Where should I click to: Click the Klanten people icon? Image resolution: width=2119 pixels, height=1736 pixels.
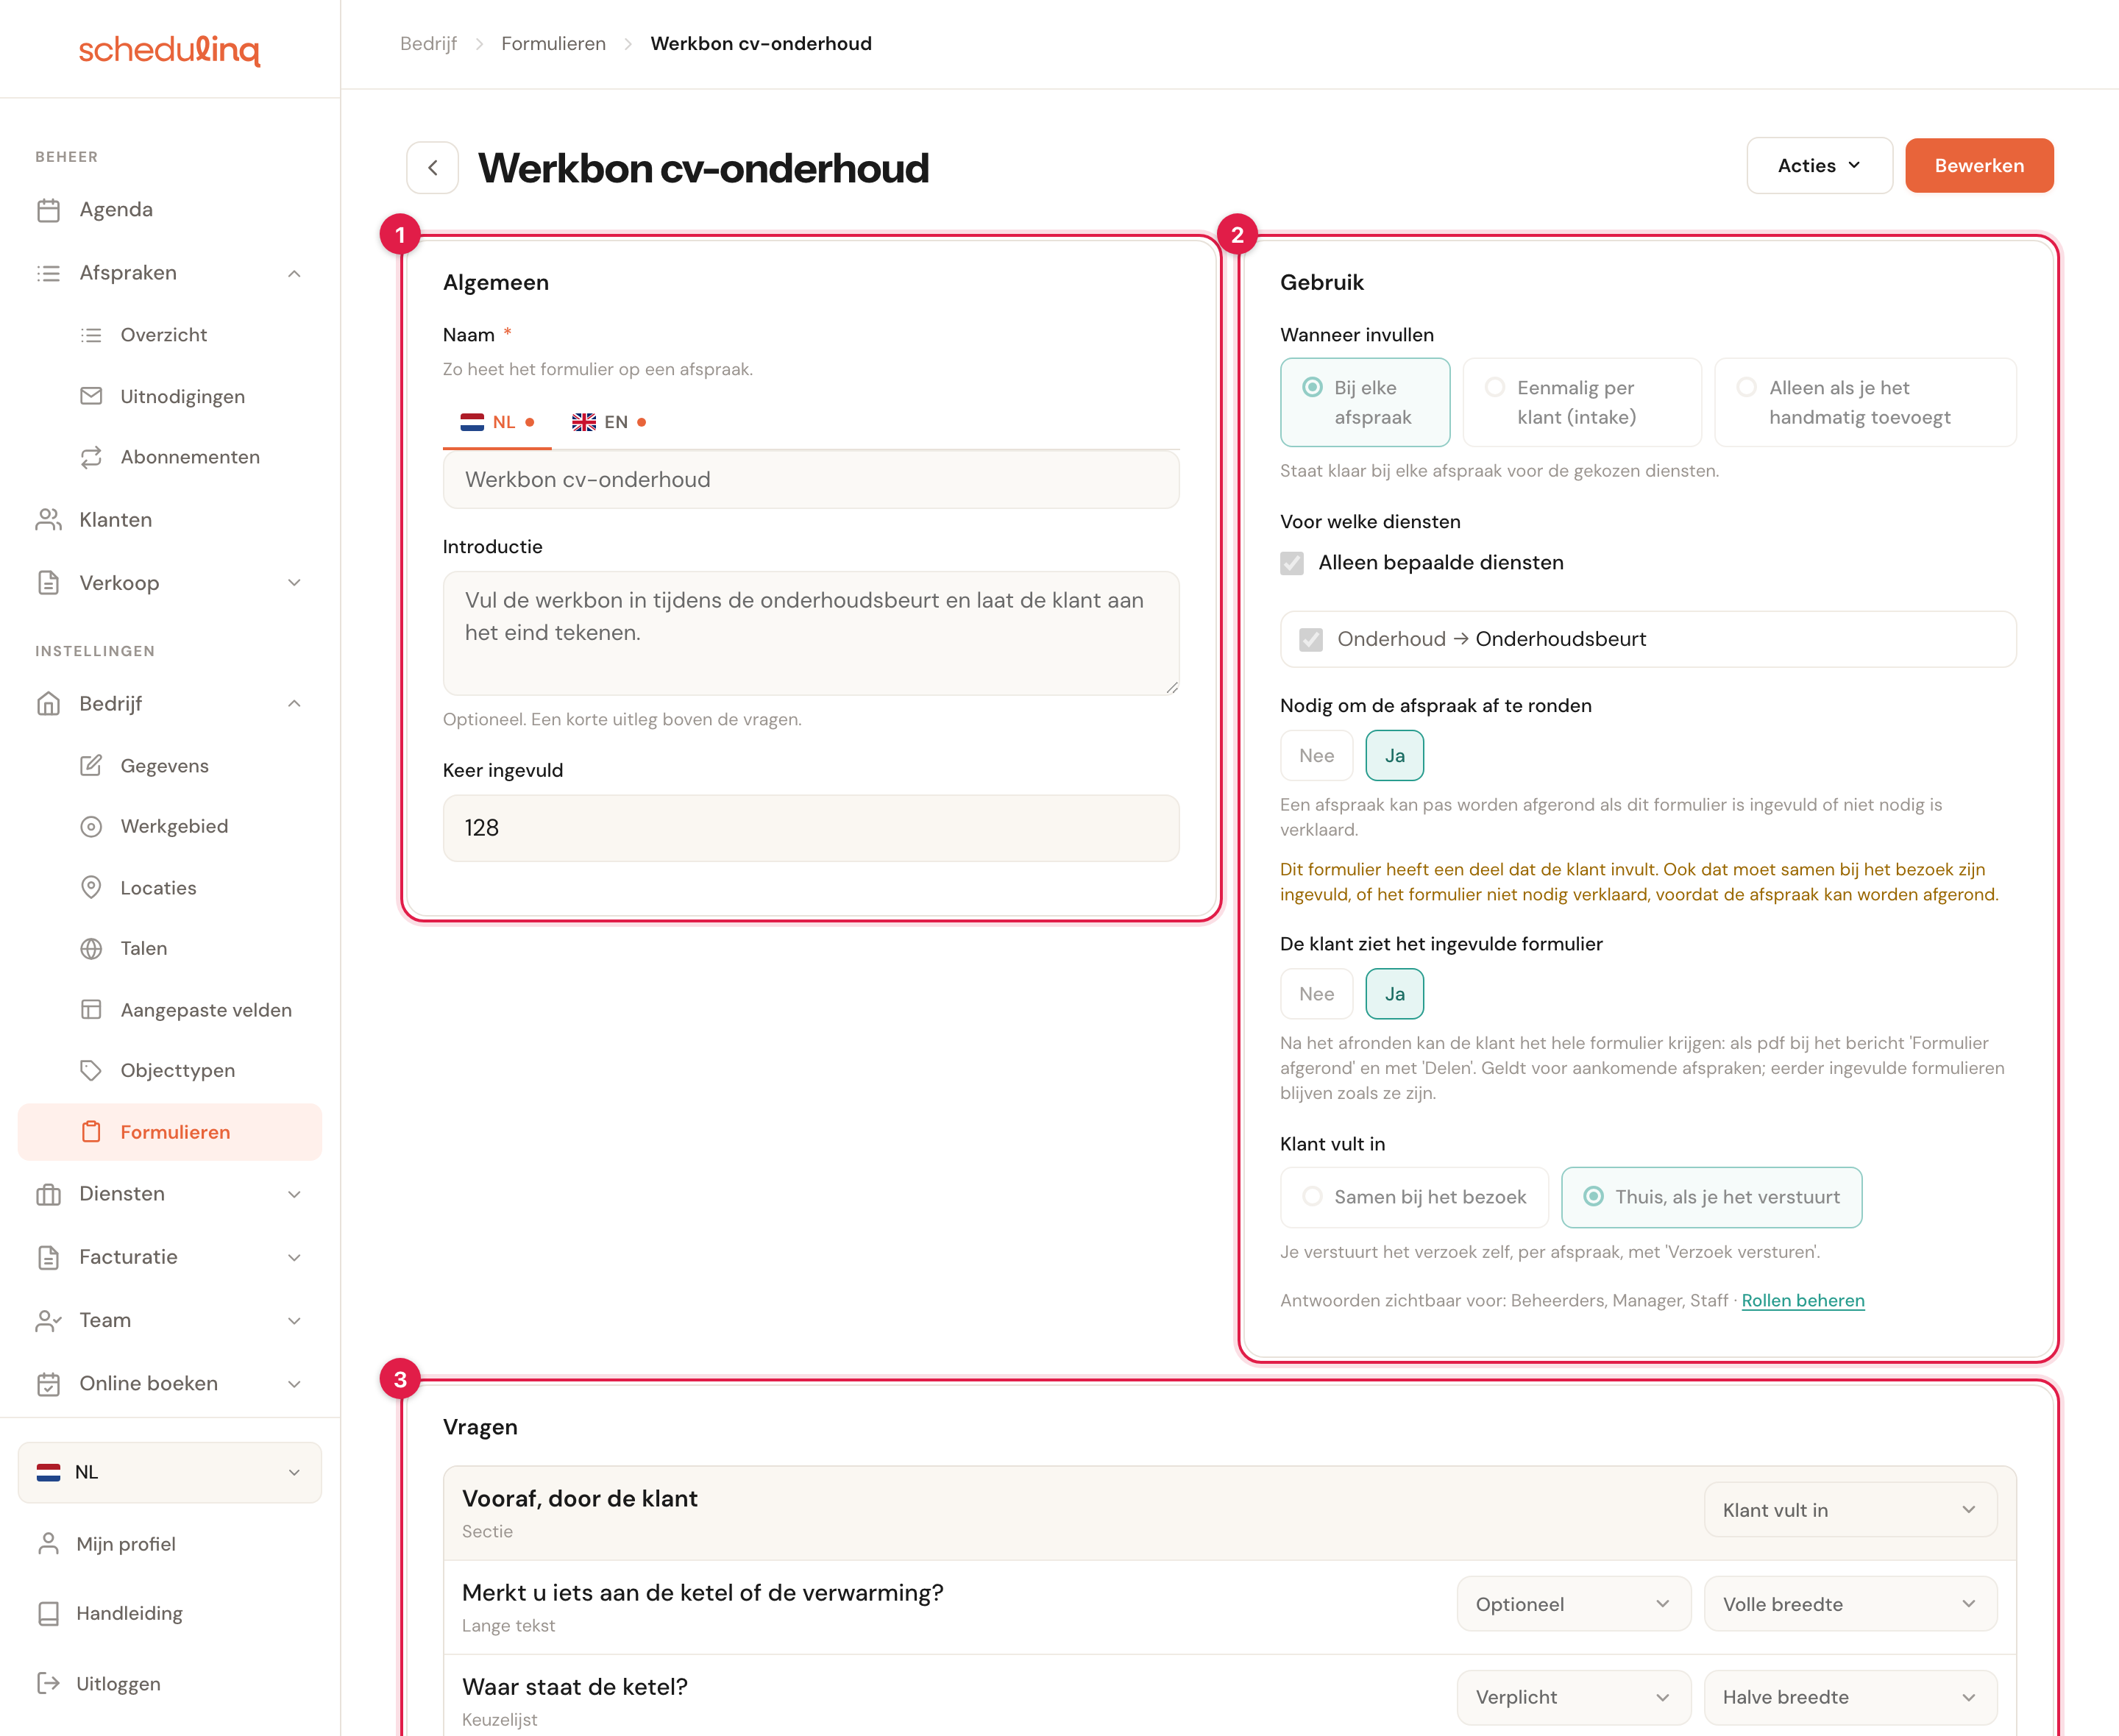pos(48,520)
